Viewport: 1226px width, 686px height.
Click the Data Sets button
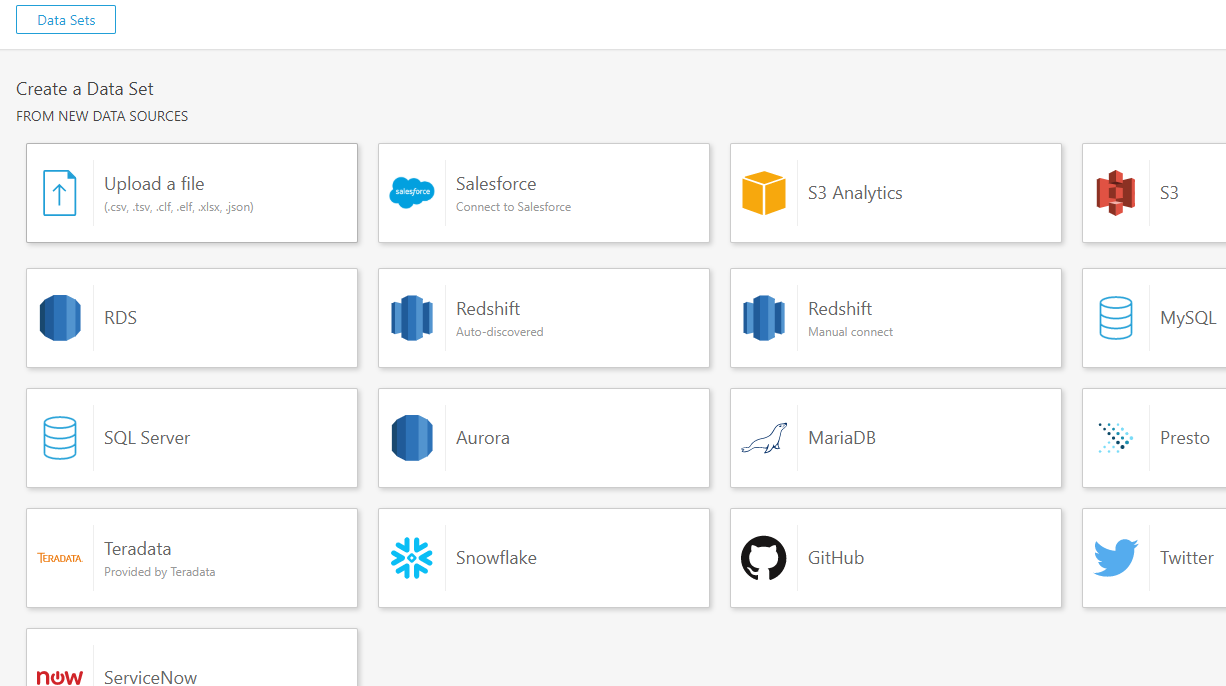[66, 20]
